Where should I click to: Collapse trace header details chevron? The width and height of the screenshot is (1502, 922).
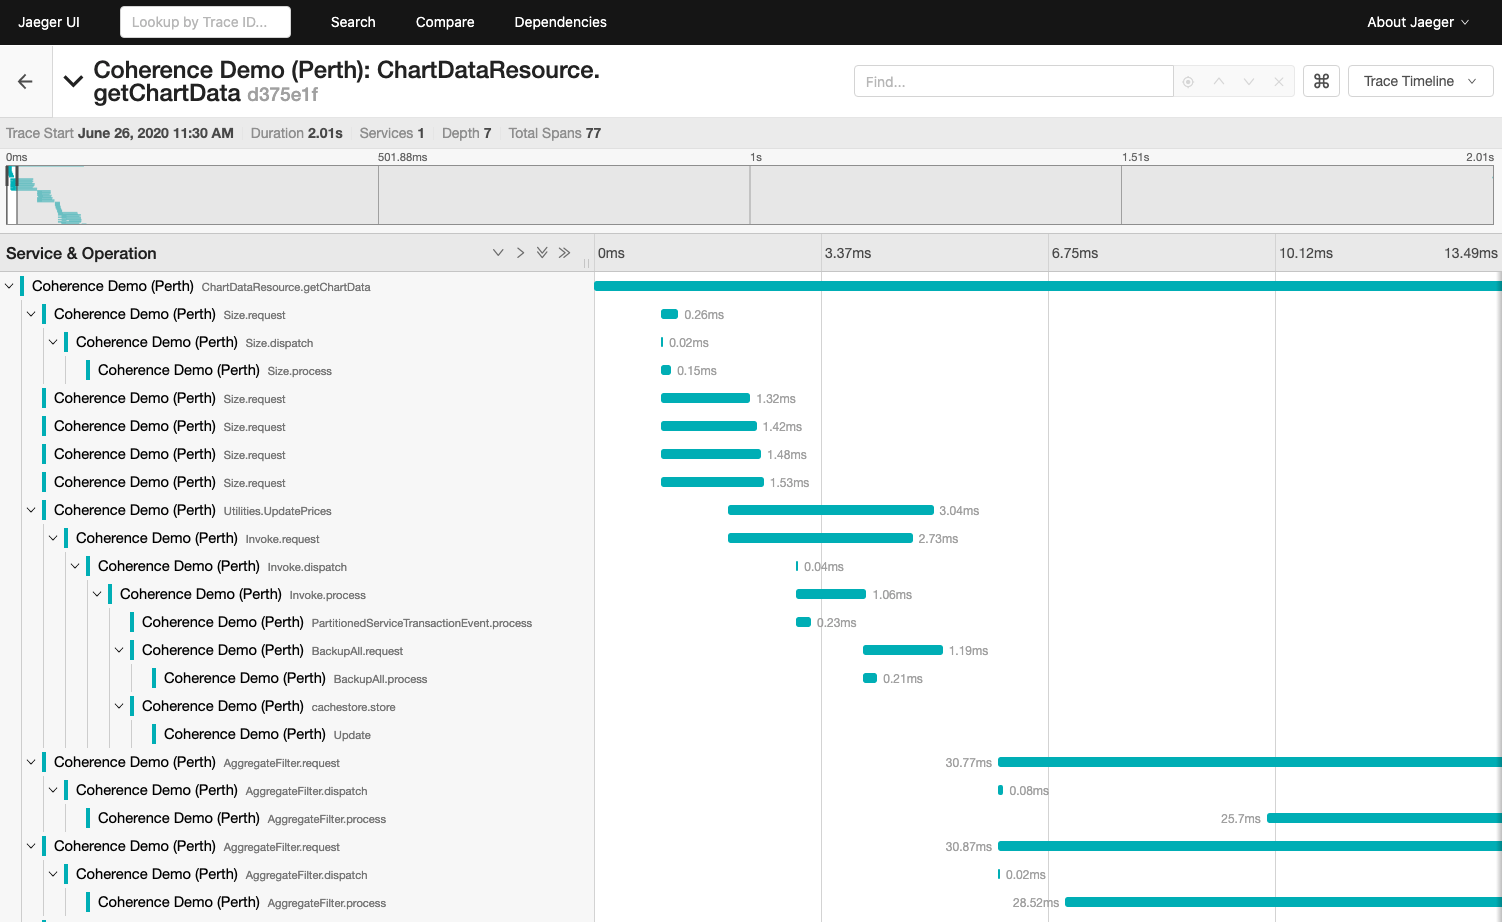click(x=73, y=81)
